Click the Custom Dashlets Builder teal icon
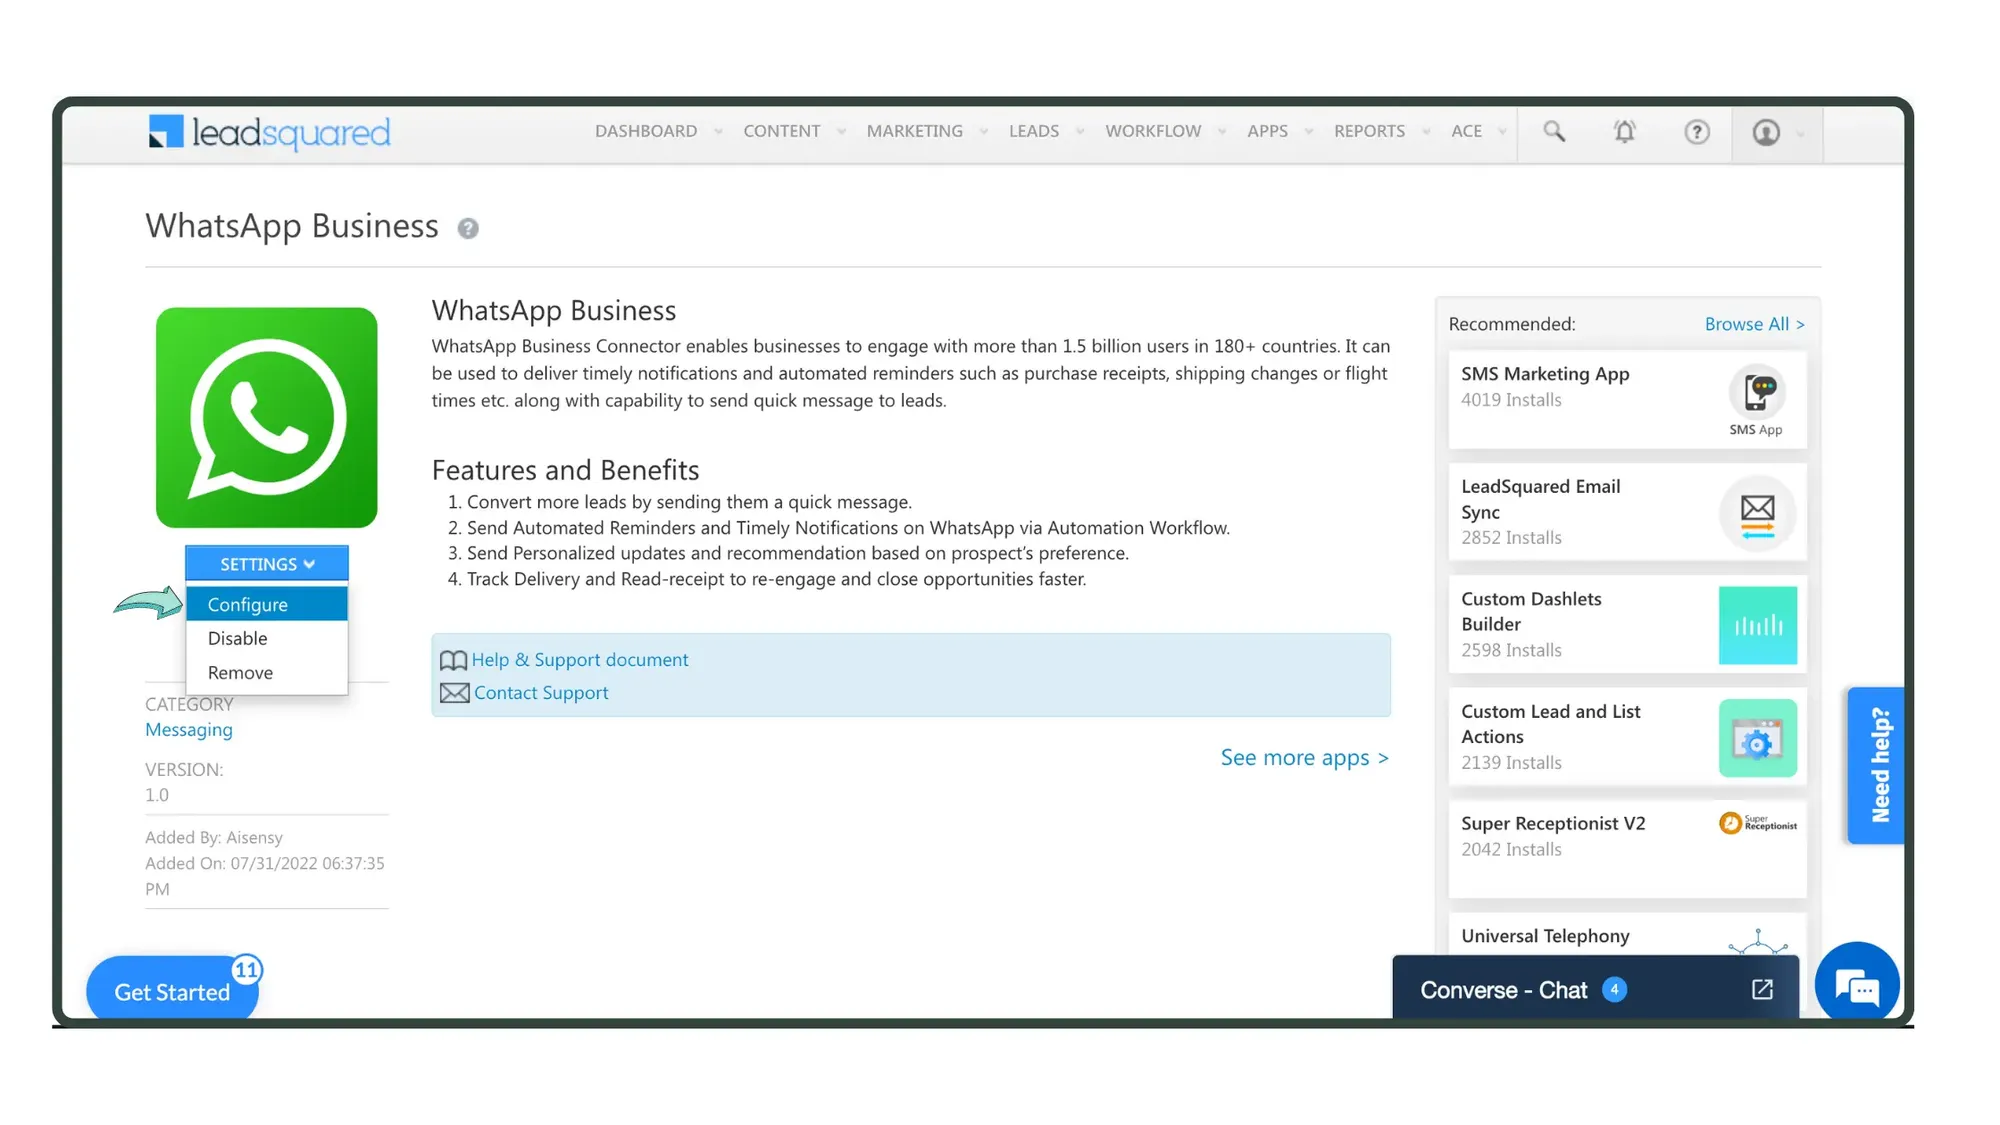This screenshot has height=1125, width=2000. (1757, 625)
